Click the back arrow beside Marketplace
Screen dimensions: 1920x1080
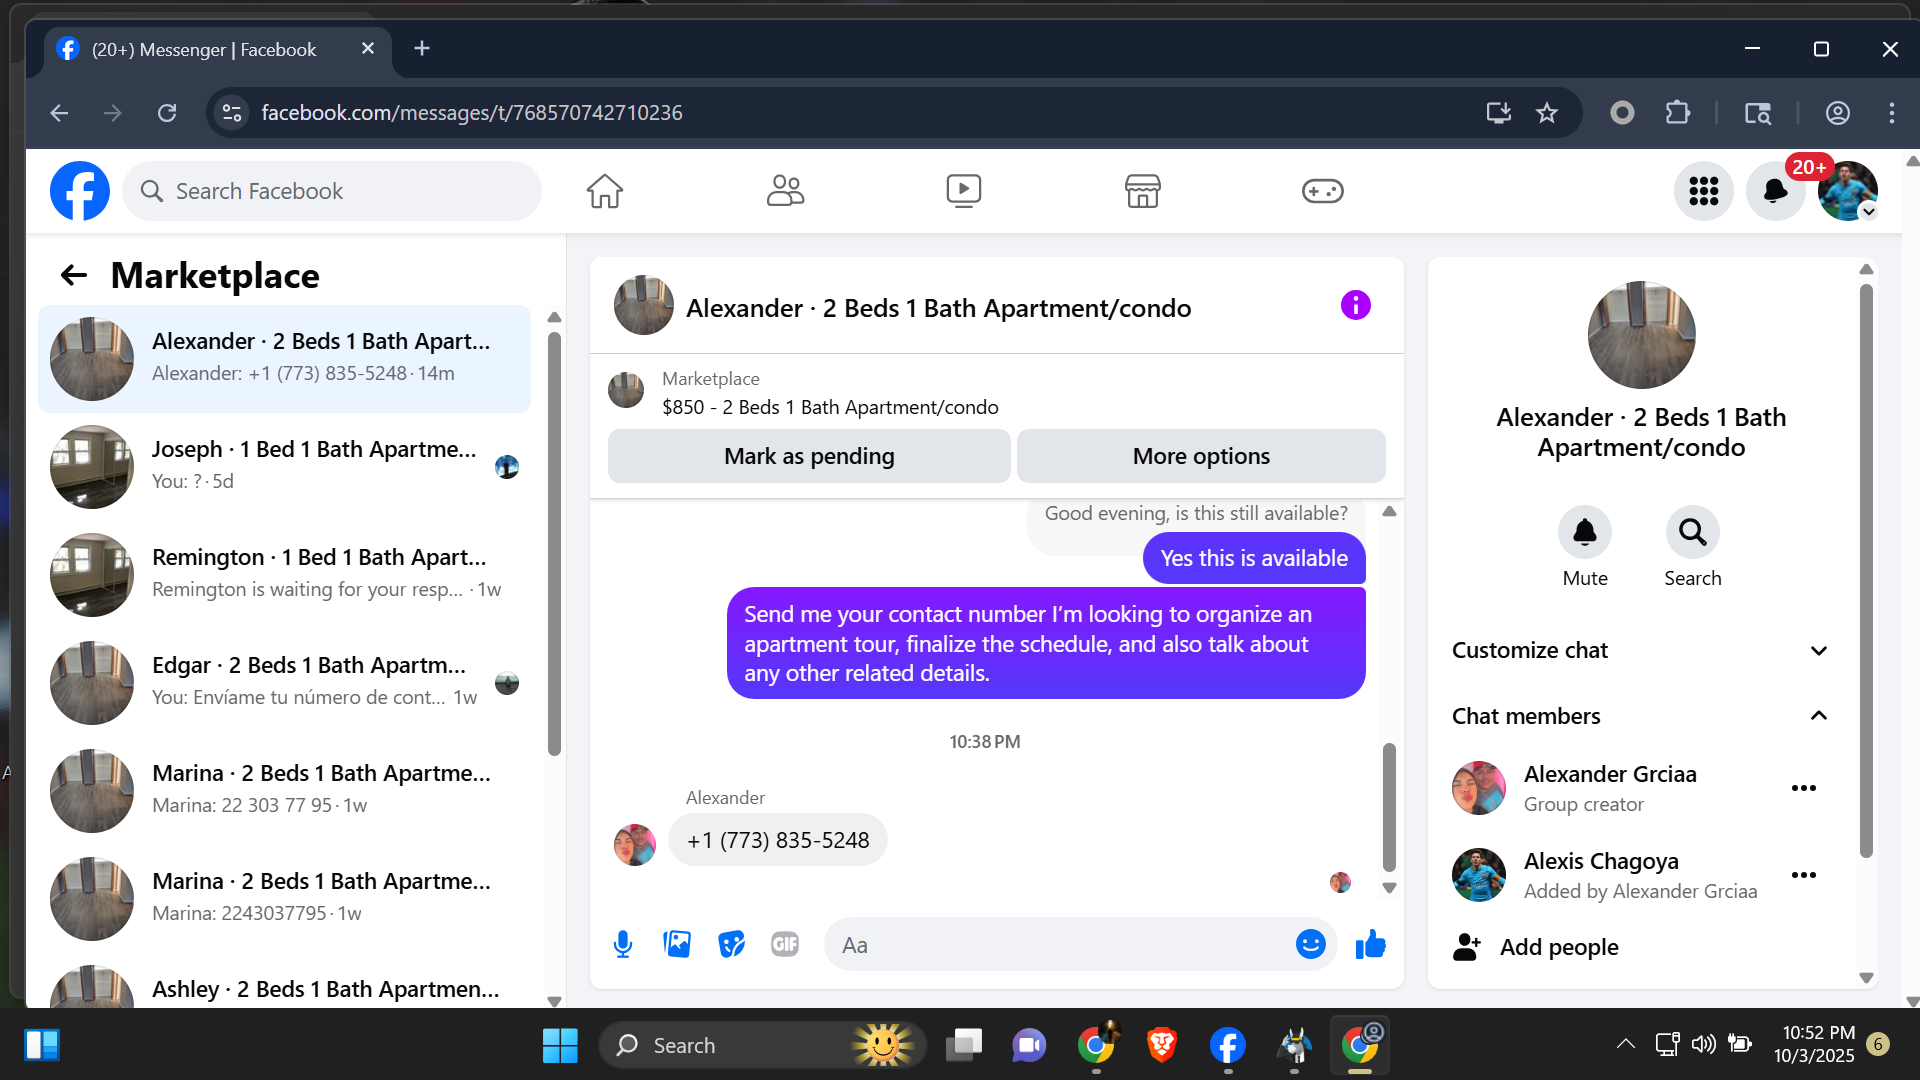coord(74,275)
